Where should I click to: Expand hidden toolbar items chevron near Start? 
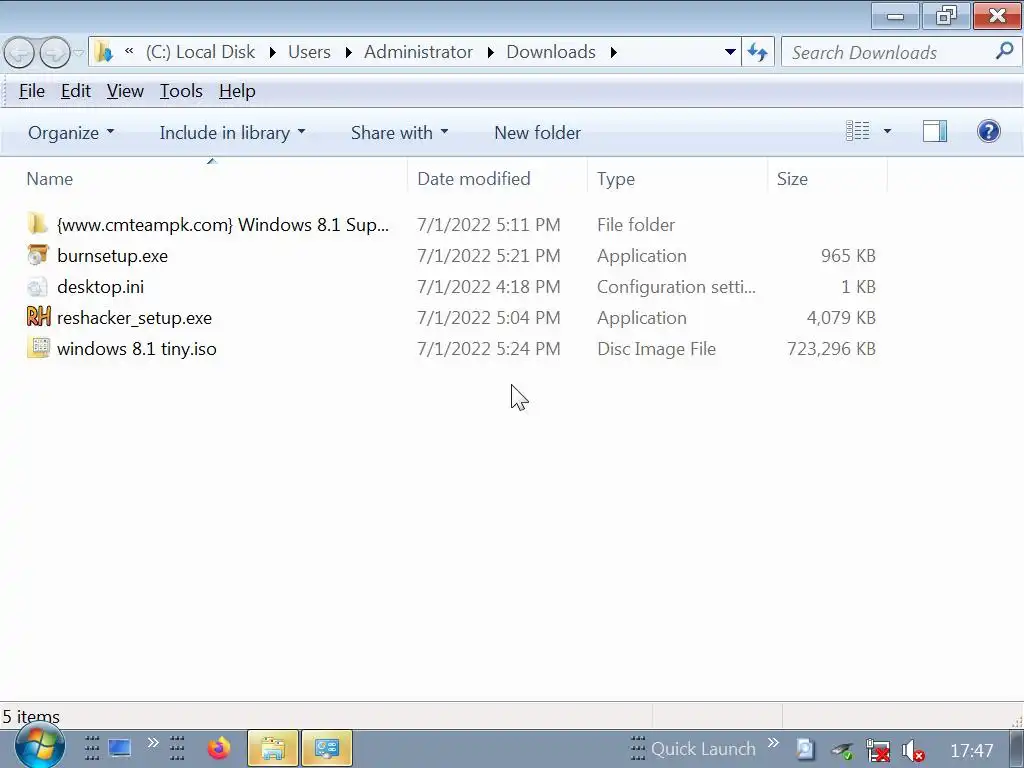[153, 743]
